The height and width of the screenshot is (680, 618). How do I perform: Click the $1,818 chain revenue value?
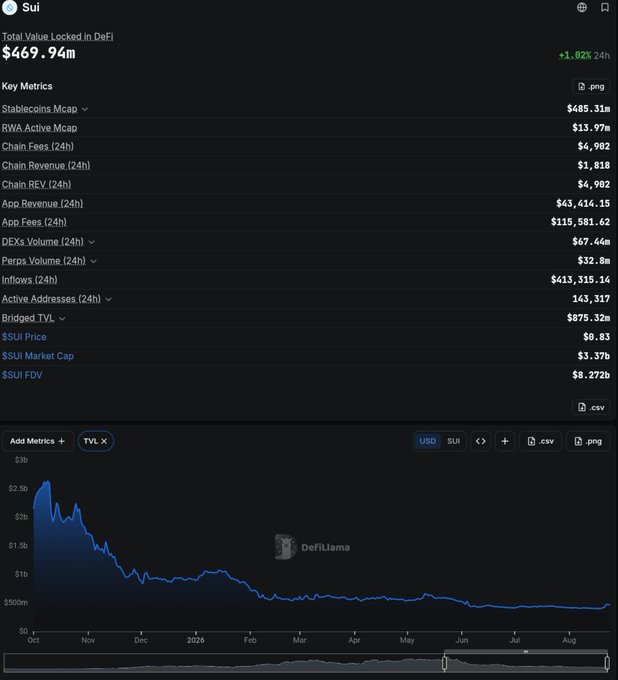click(x=594, y=166)
